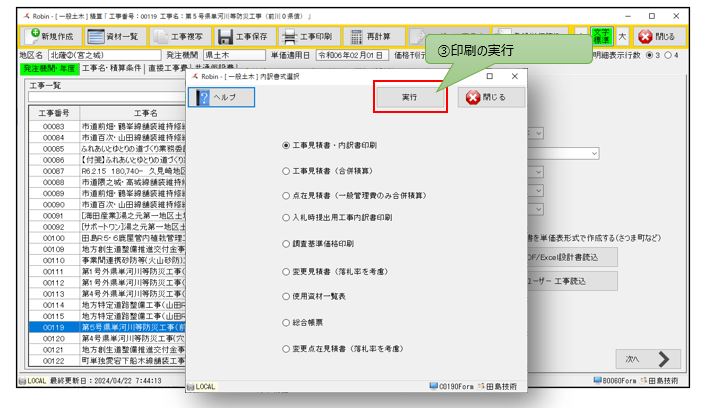
Task: Close the dialog with 閉じる button
Action: [x=491, y=97]
